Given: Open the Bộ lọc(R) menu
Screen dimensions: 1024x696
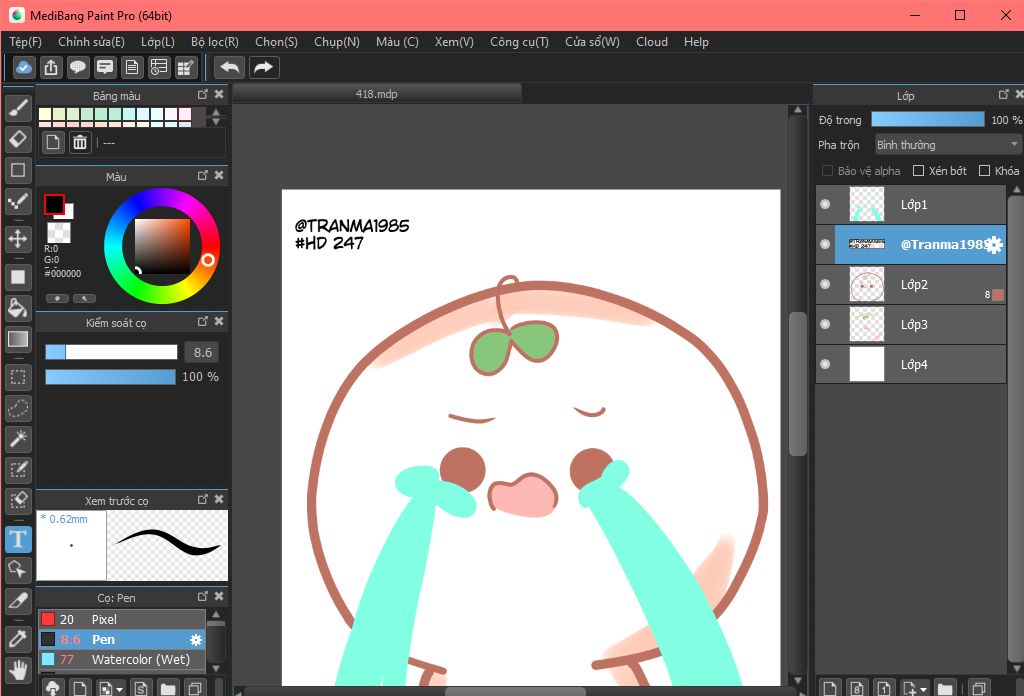Looking at the screenshot, I should tap(214, 42).
